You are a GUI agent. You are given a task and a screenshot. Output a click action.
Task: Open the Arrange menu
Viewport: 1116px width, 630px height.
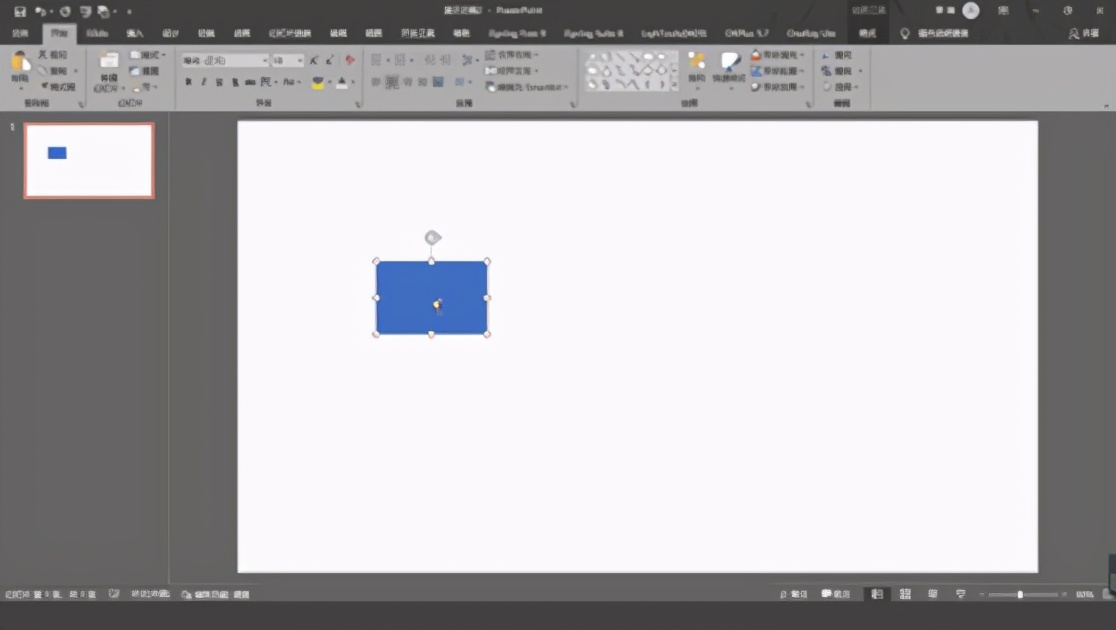[697, 70]
